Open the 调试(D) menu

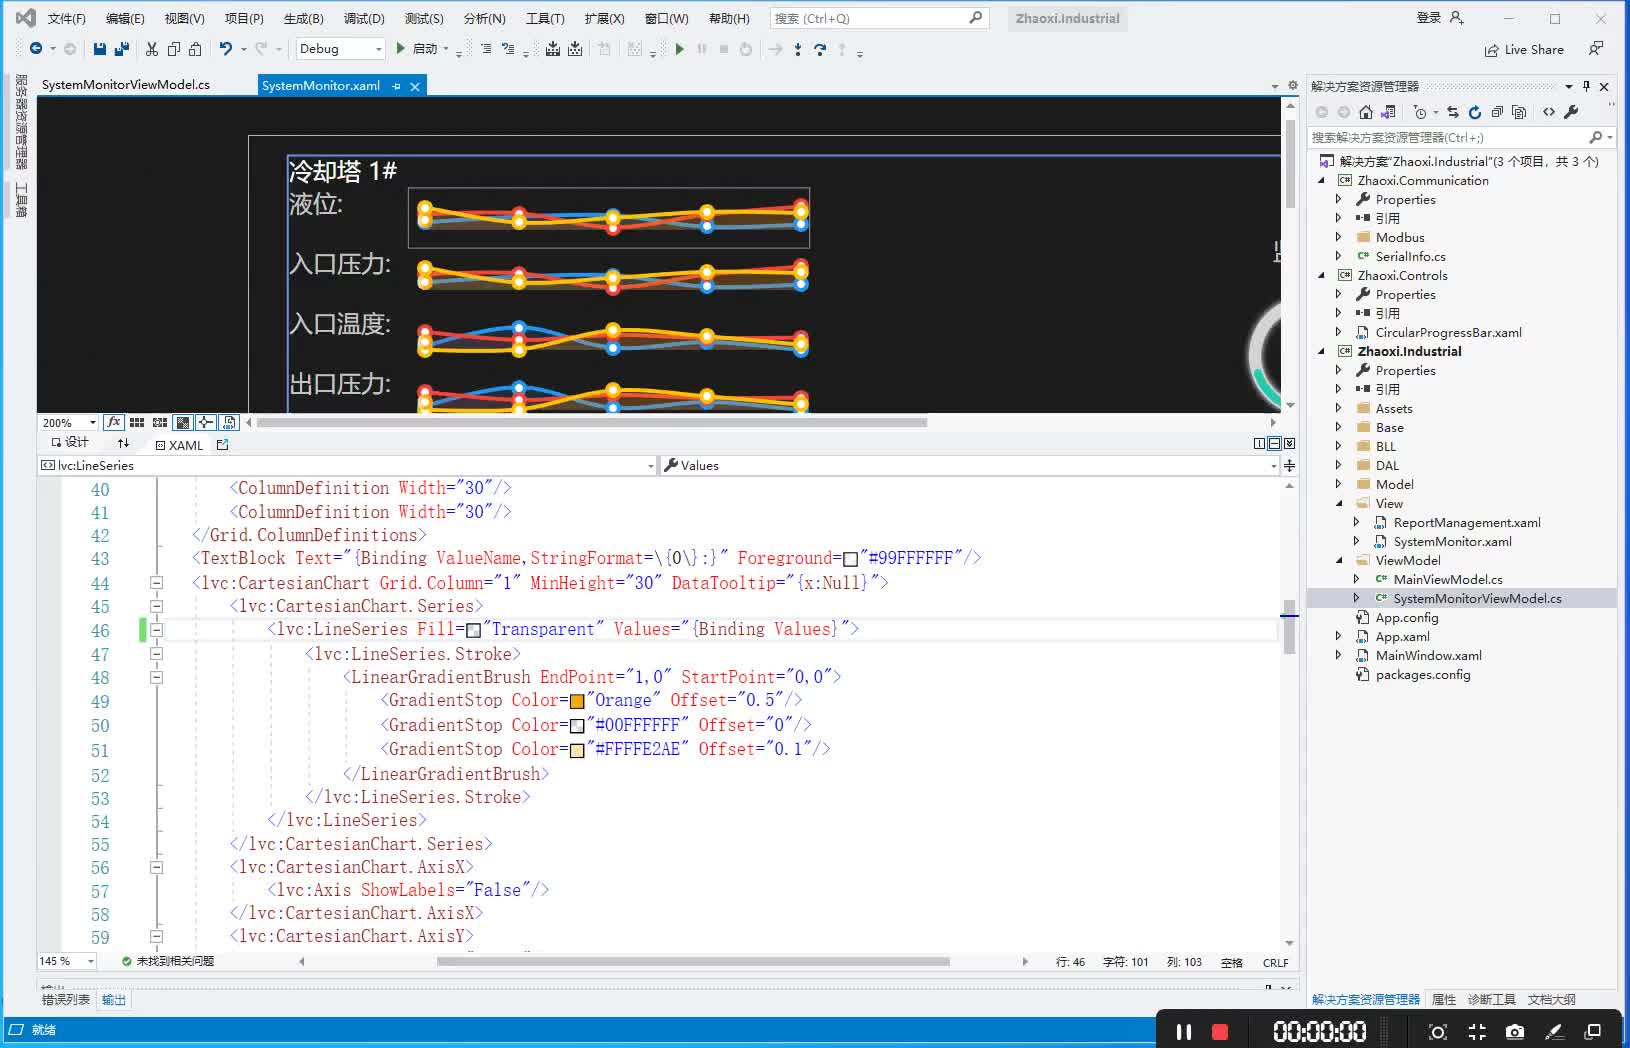[x=364, y=18]
